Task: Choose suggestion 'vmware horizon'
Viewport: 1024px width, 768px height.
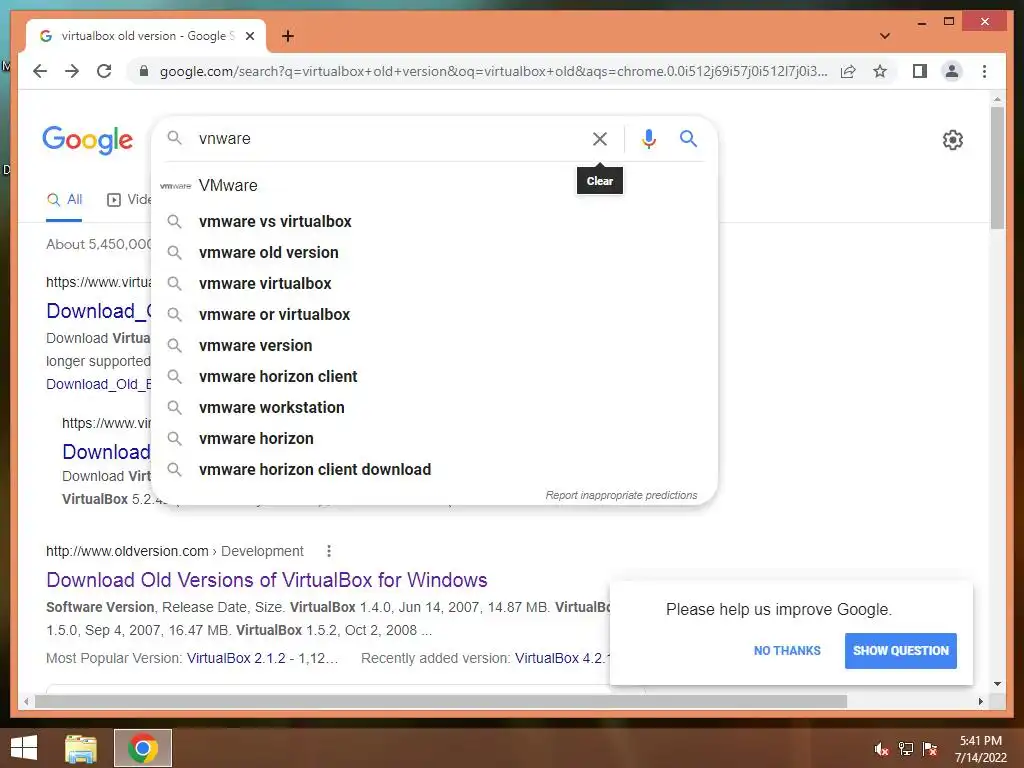Action: point(434,439)
